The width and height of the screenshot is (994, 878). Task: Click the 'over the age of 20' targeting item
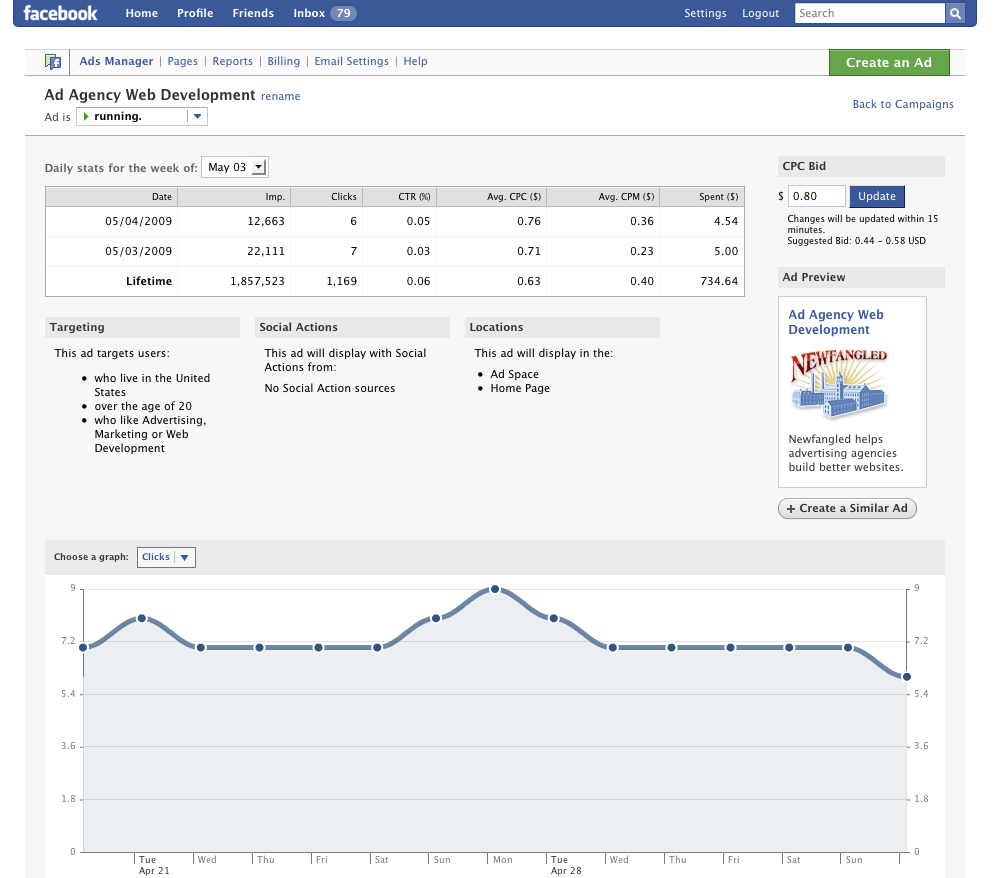[x=143, y=406]
